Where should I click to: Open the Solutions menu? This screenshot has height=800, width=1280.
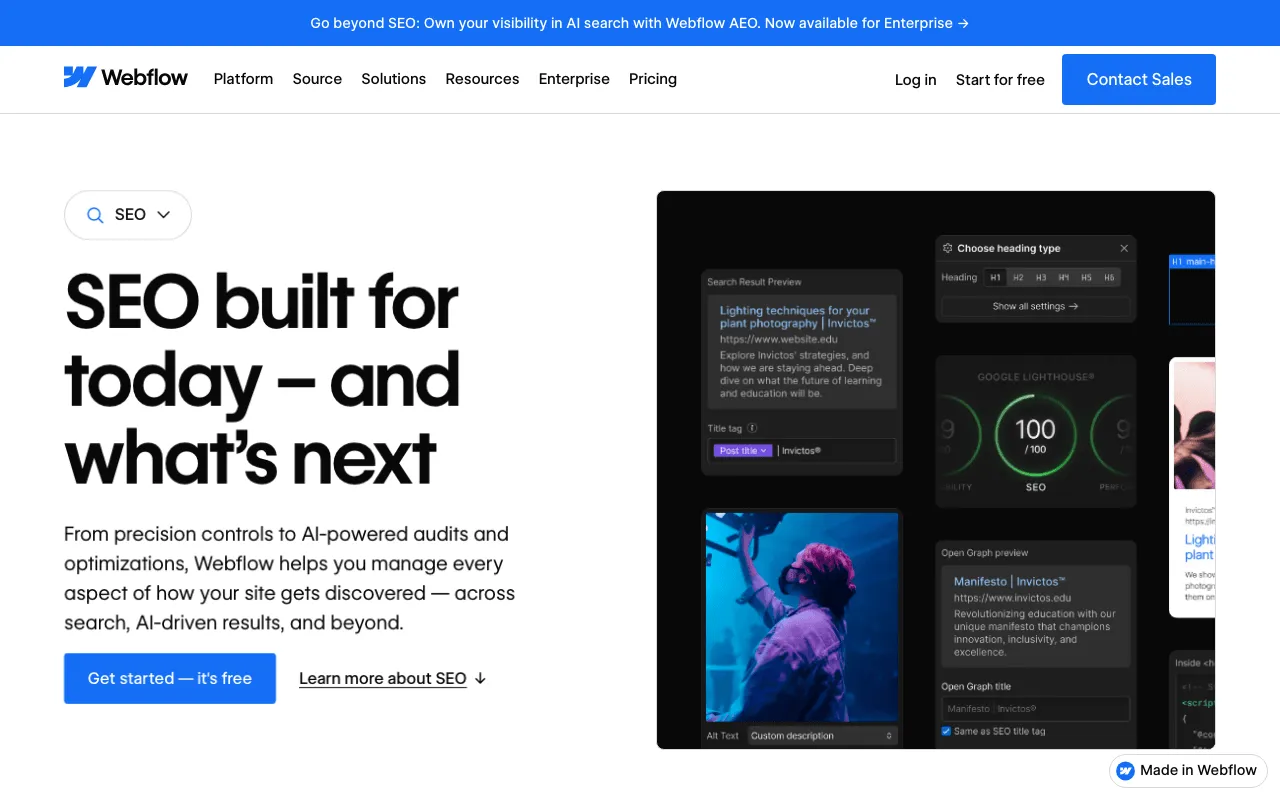[x=394, y=79]
